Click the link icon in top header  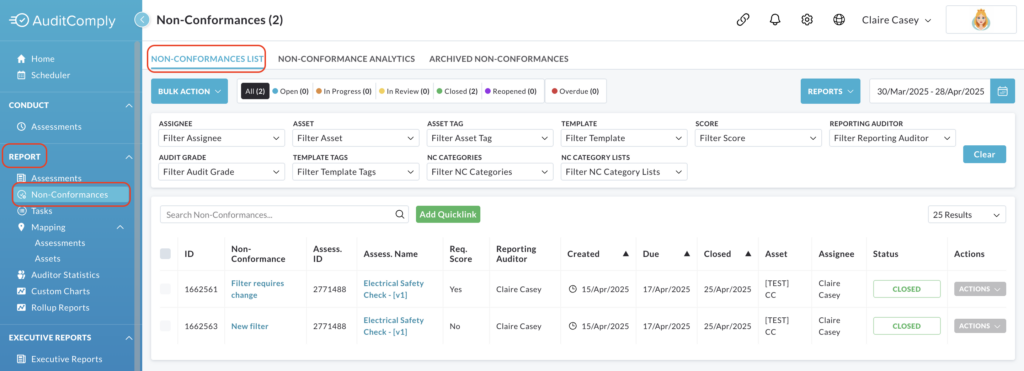click(743, 20)
